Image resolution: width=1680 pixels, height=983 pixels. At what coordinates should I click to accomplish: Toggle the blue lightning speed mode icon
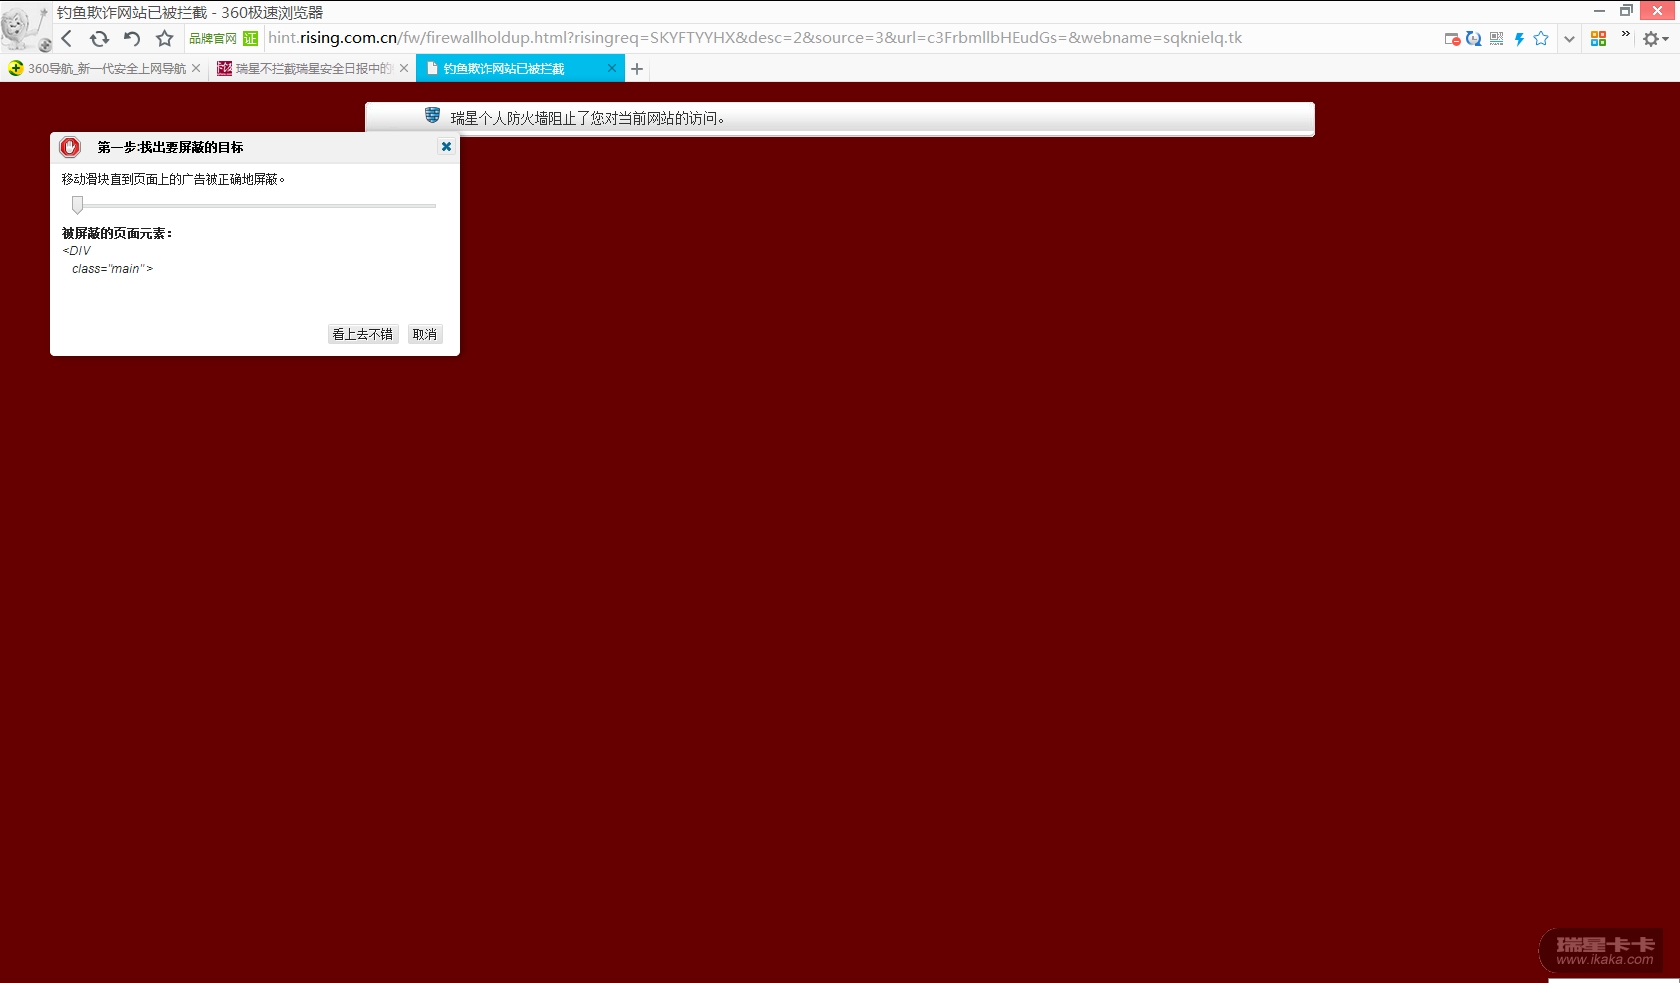1519,39
